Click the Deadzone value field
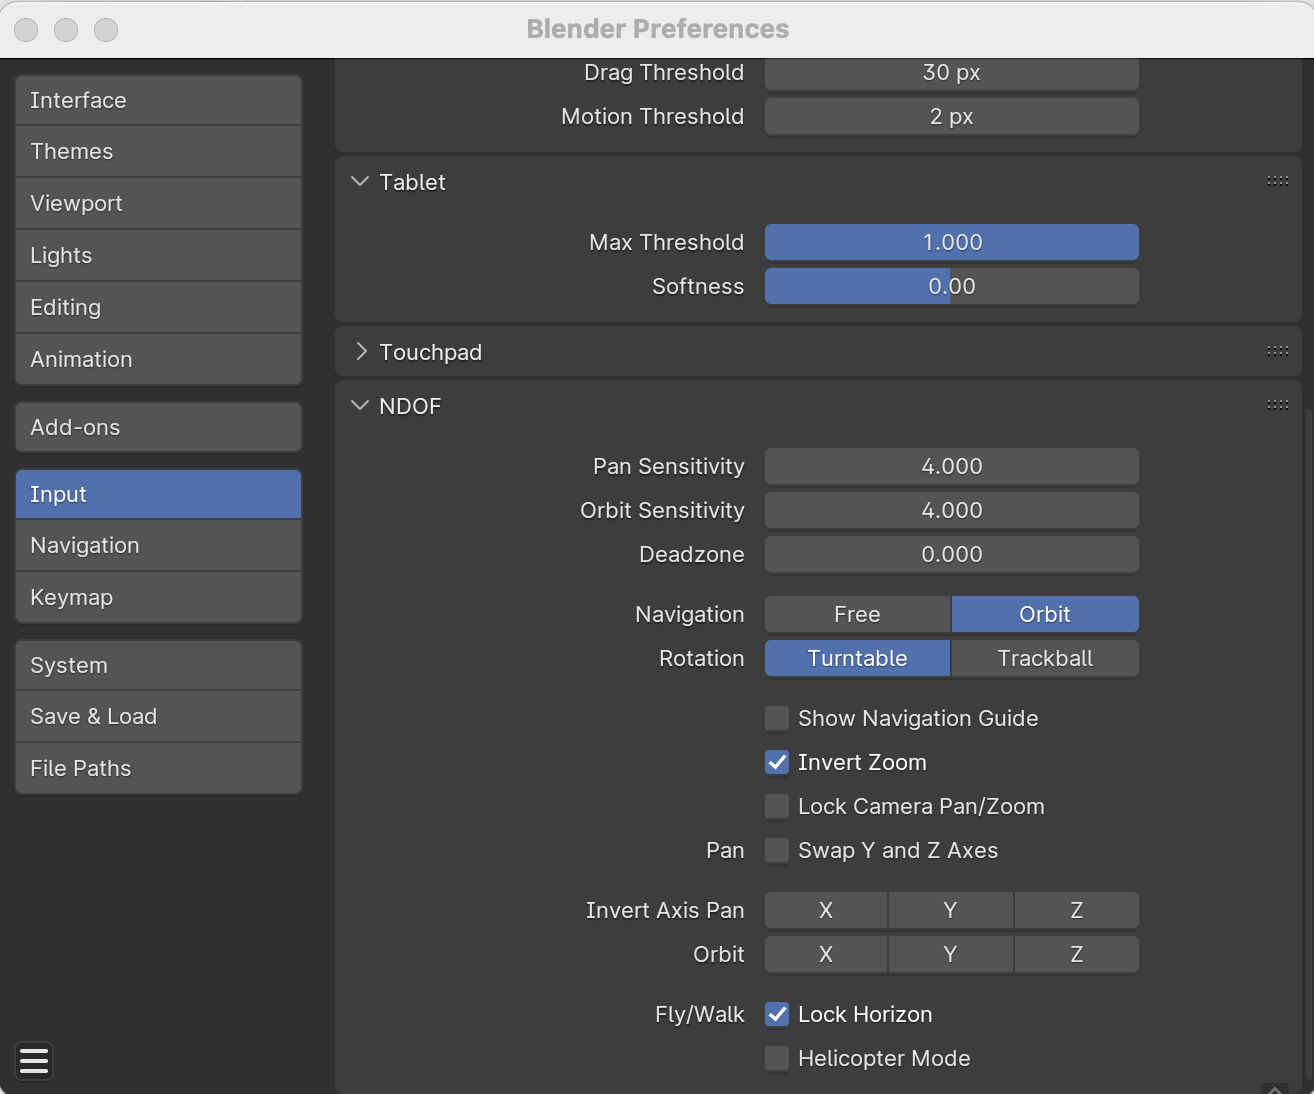 (952, 554)
